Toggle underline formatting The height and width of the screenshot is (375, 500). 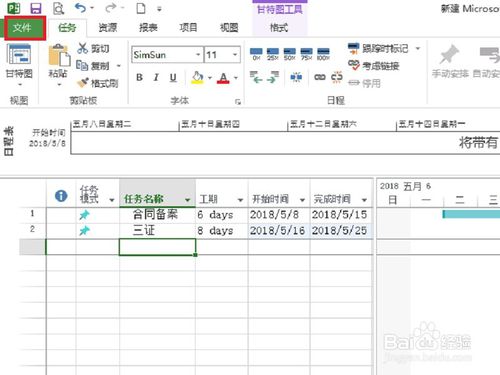[173, 78]
